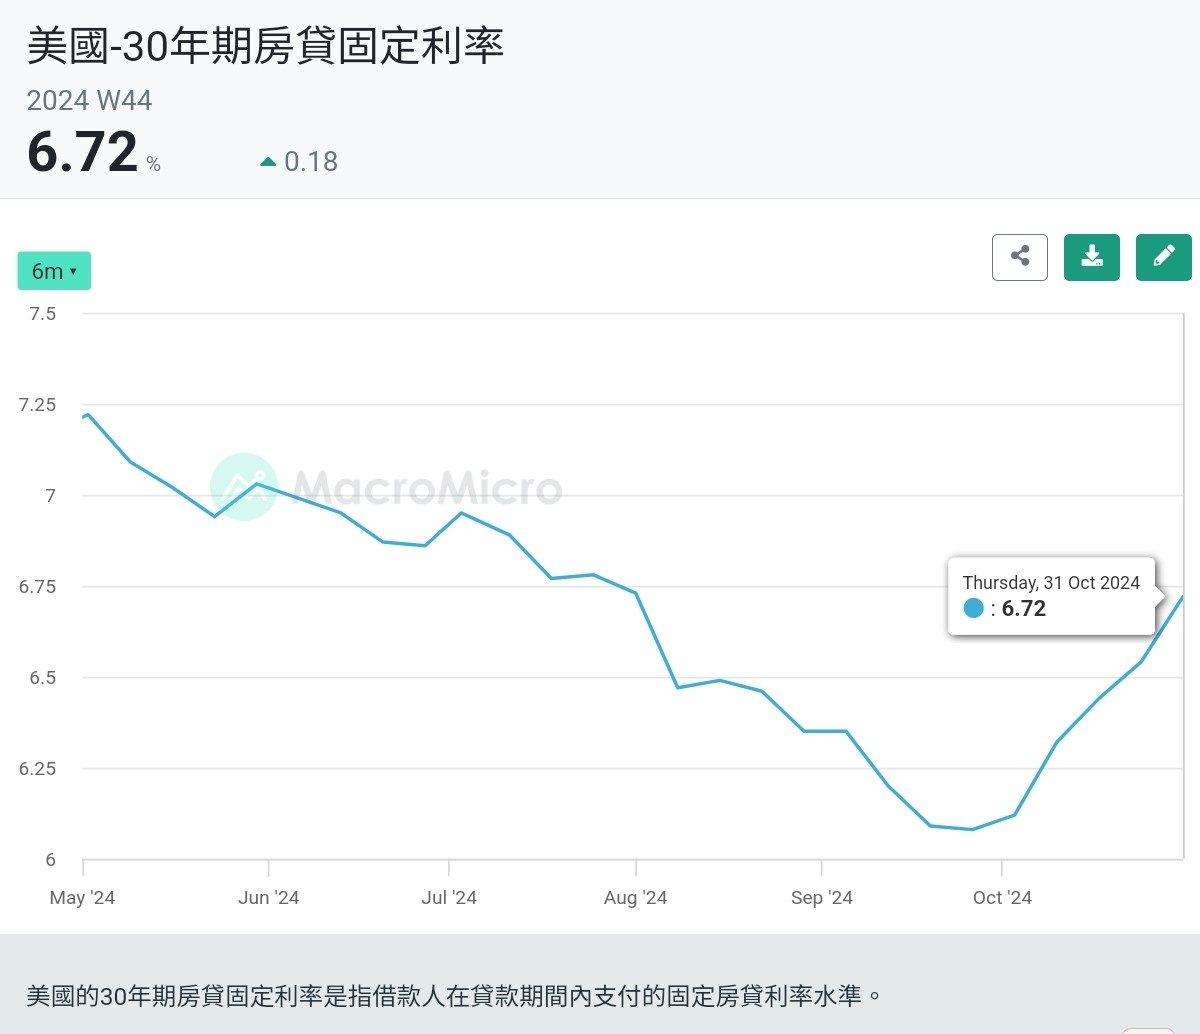Click the blue dot in the tooltip

point(972,607)
